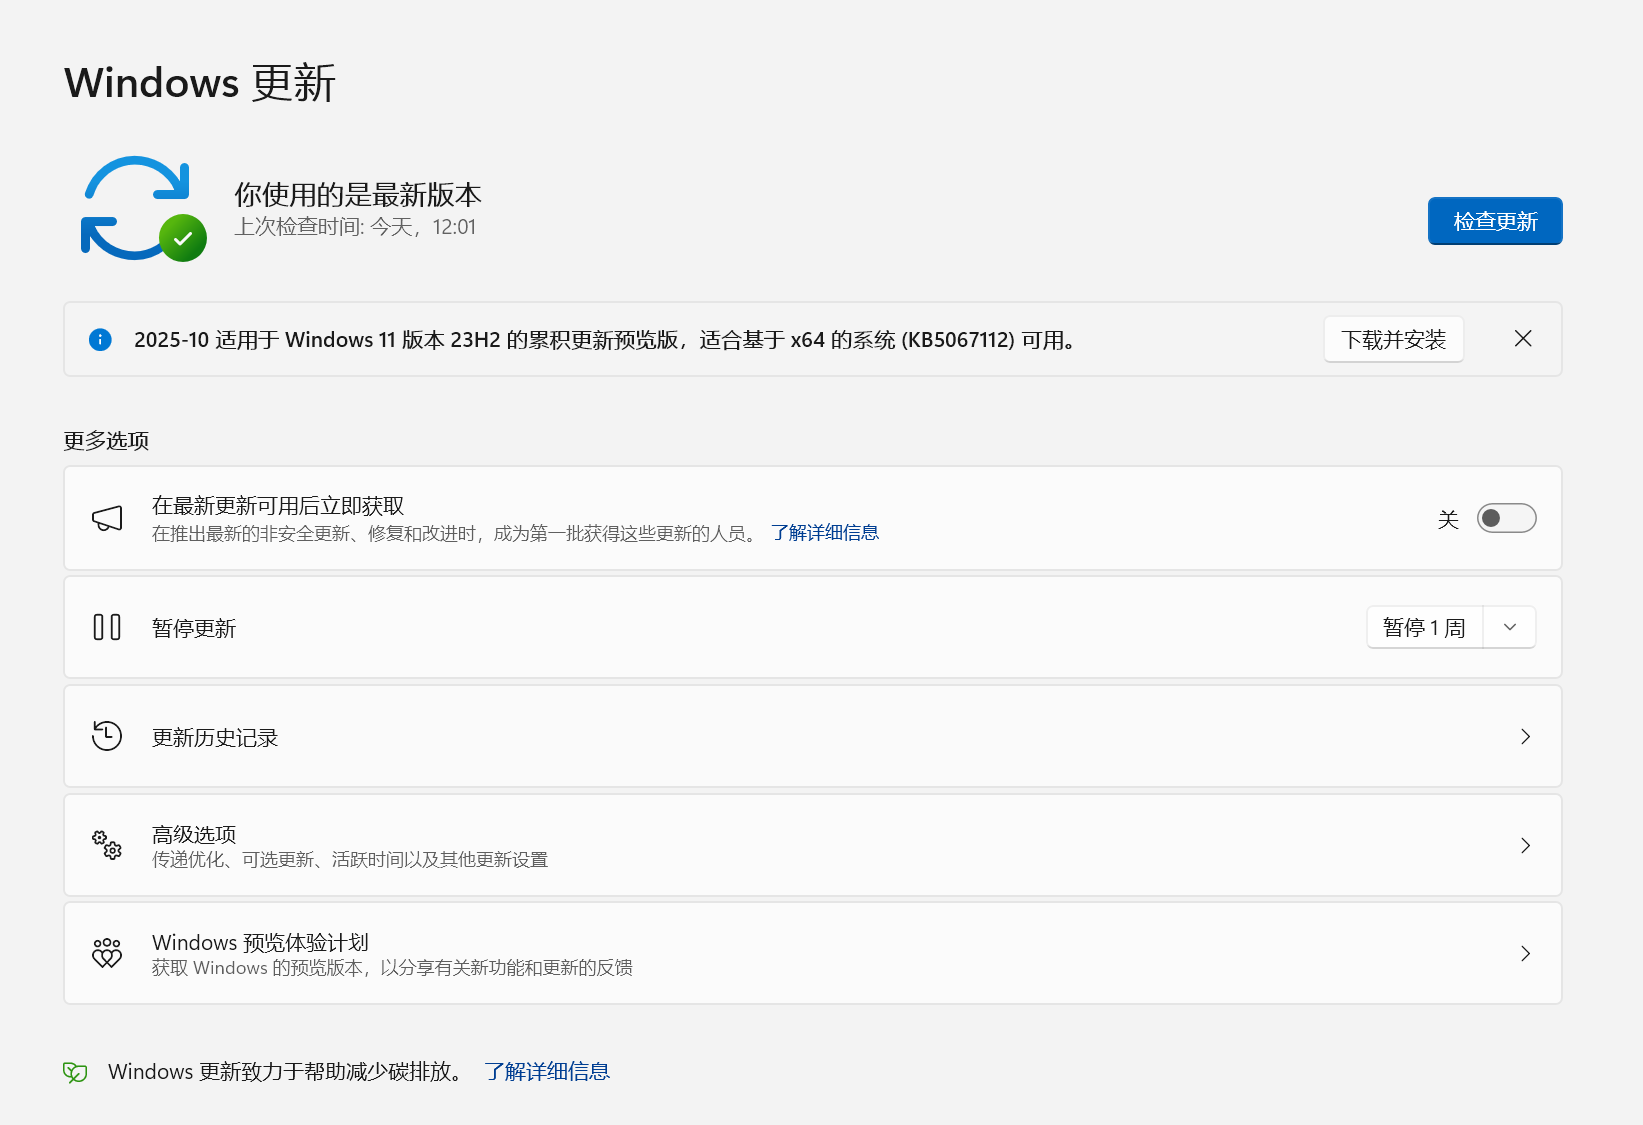Expand 更新历史记录 chevron arrow

pos(1525,737)
